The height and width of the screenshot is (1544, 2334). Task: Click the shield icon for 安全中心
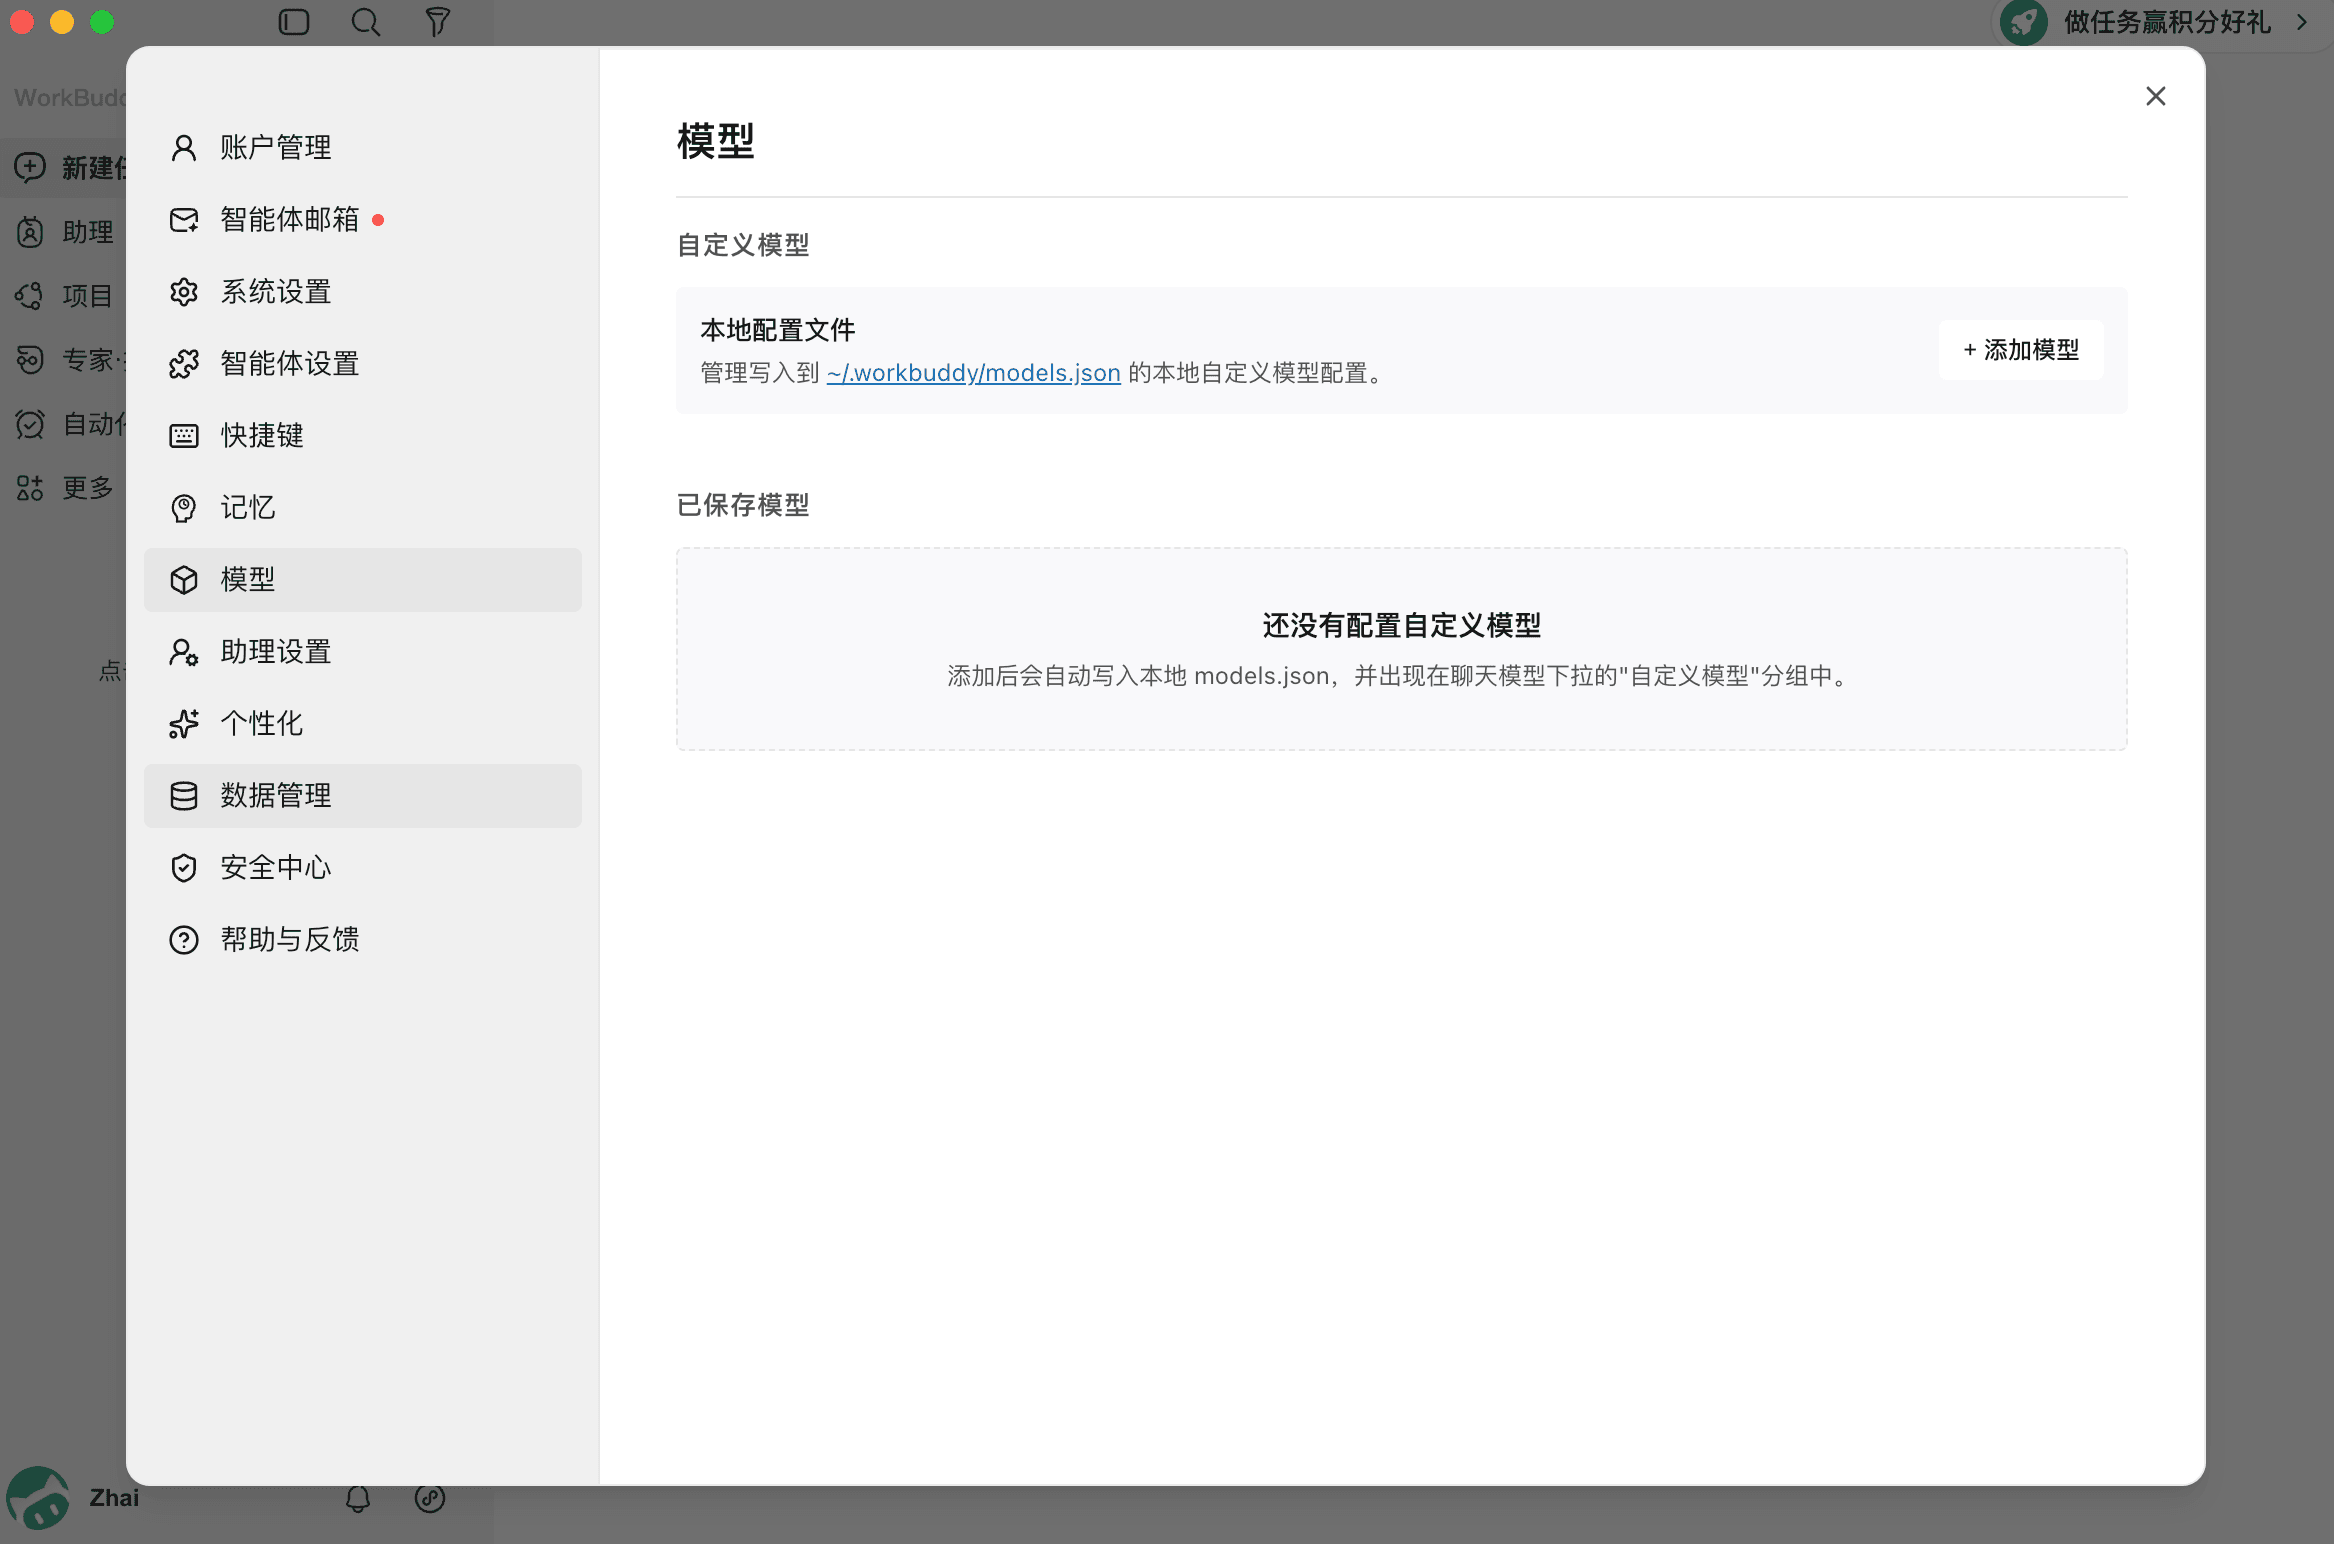point(184,868)
